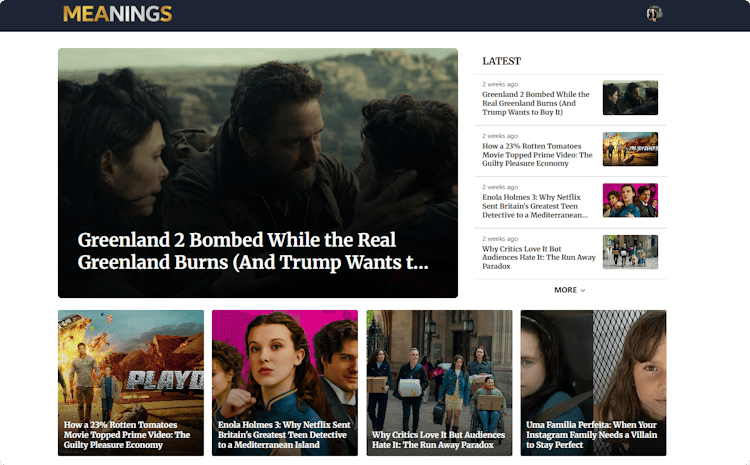This screenshot has width=750, height=465.
Task: Open the Uma Familia Perfeita card title
Action: (x=590, y=435)
